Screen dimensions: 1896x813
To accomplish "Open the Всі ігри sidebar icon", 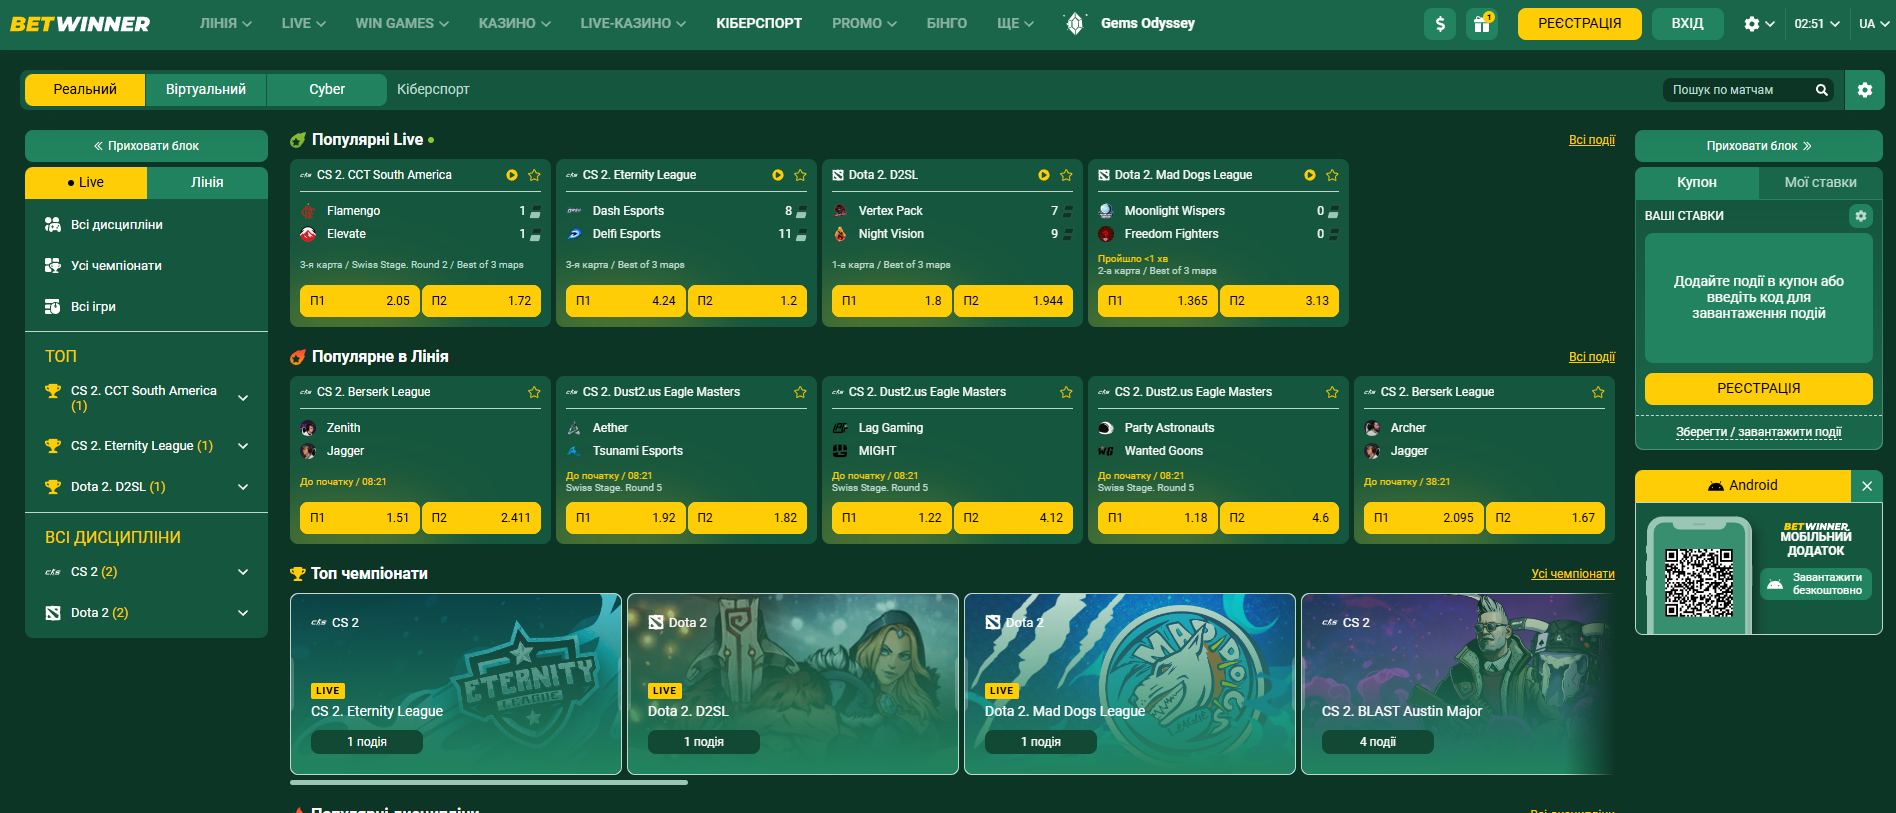I will 53,307.
